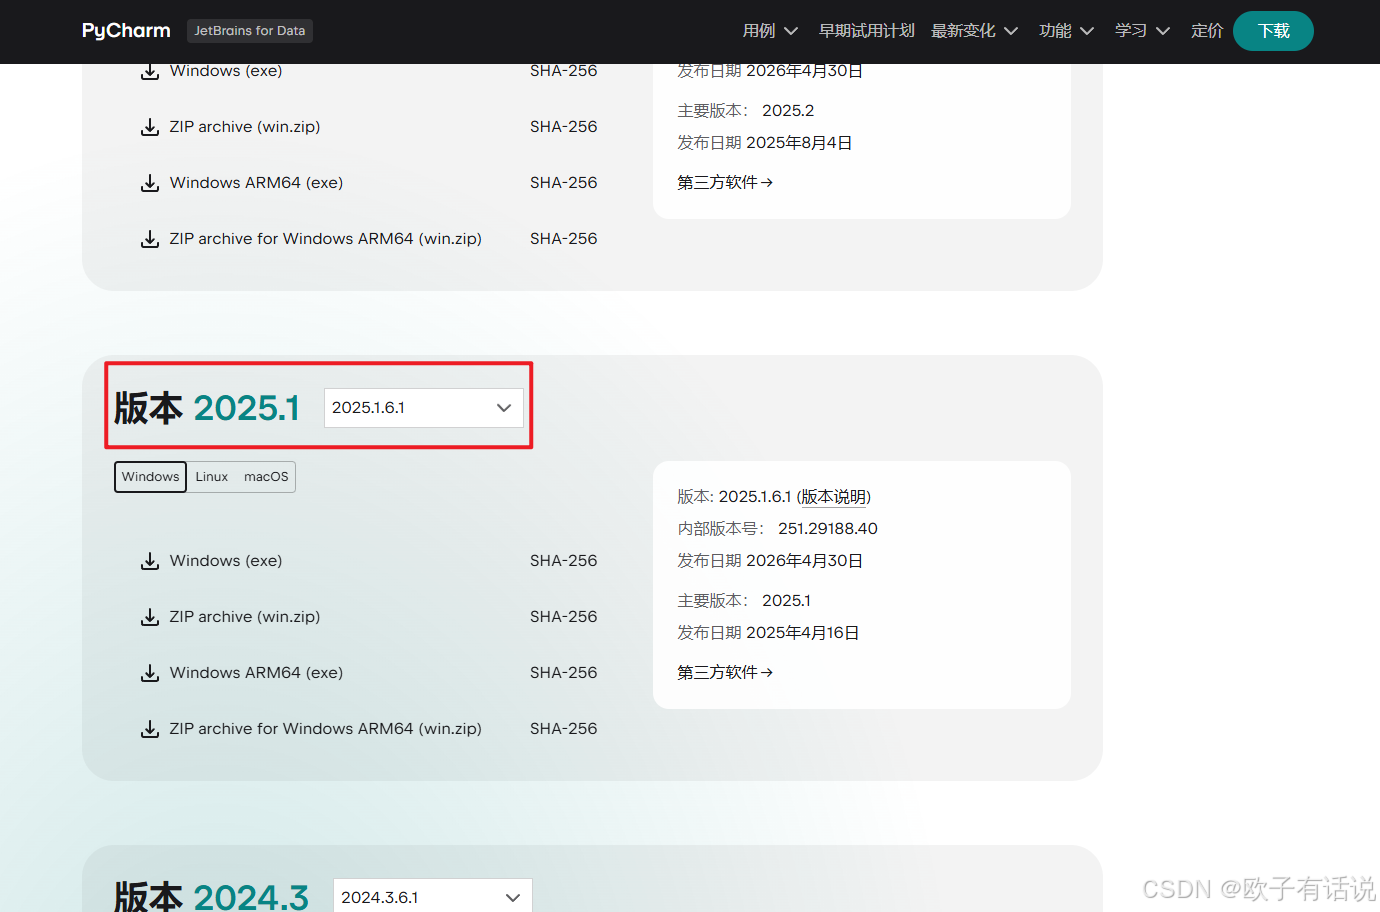Open SHA-256 for 2025.1 ZIP archive (win.zip)
Viewport: 1380px width, 912px height.
564,617
